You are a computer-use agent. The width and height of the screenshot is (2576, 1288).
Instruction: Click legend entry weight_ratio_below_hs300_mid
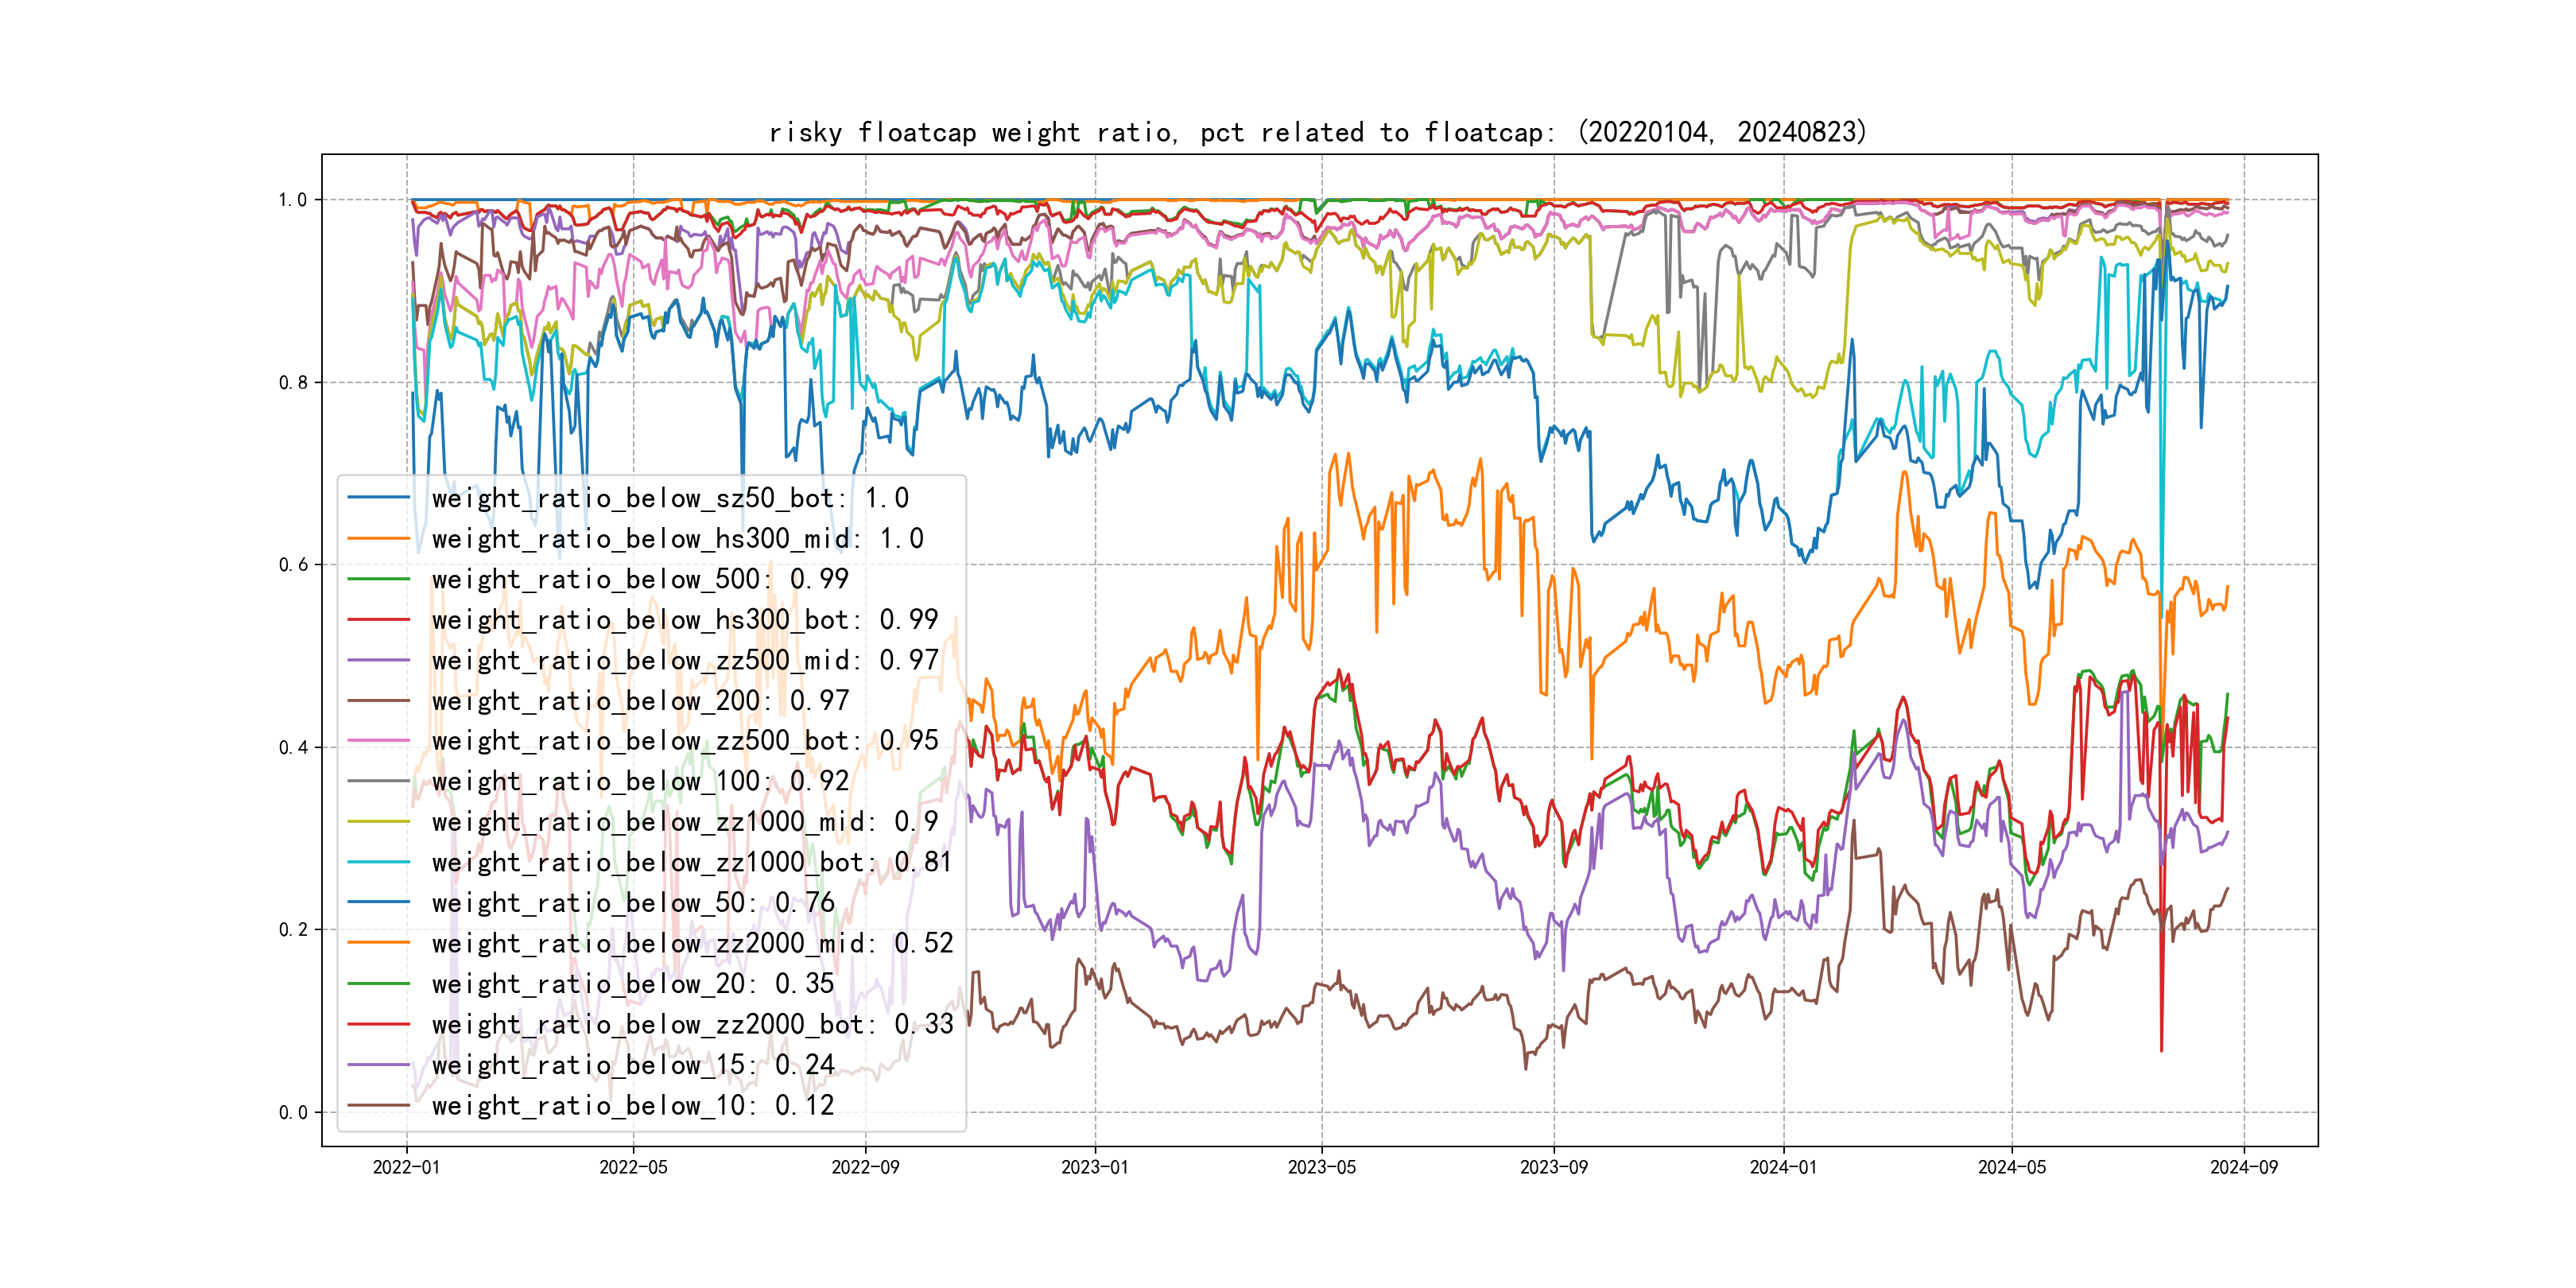[677, 539]
